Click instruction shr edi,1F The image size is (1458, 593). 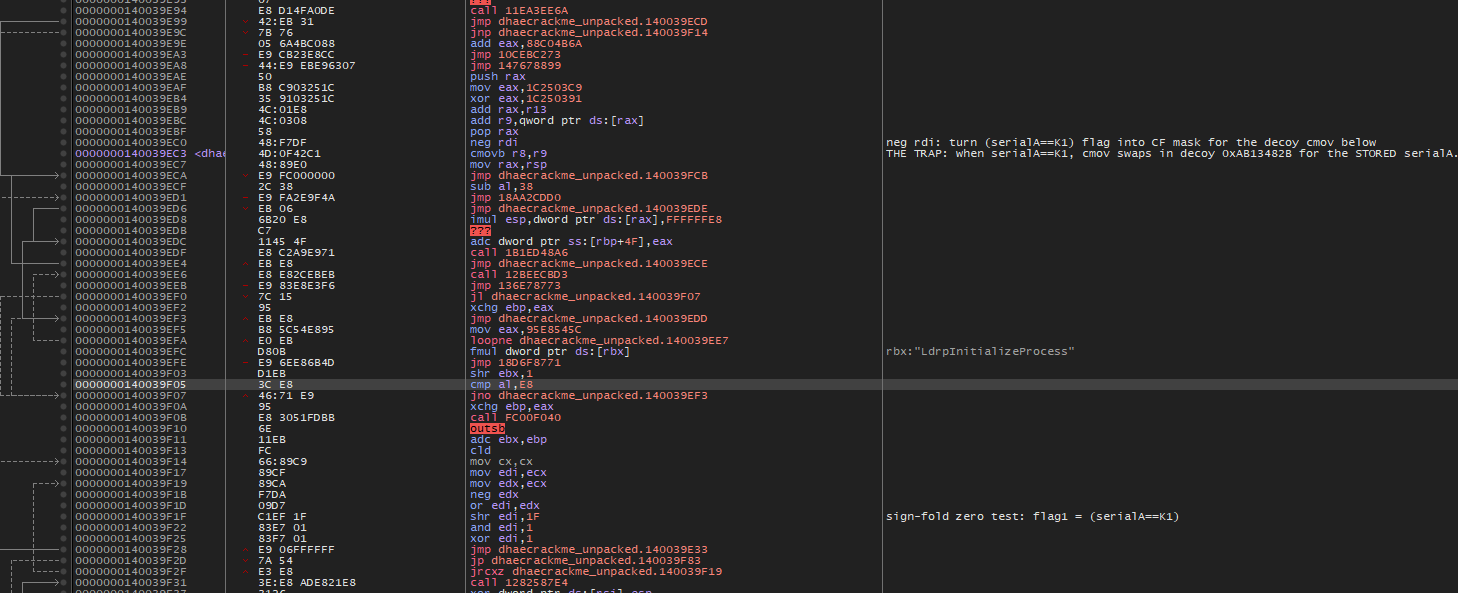505,516
